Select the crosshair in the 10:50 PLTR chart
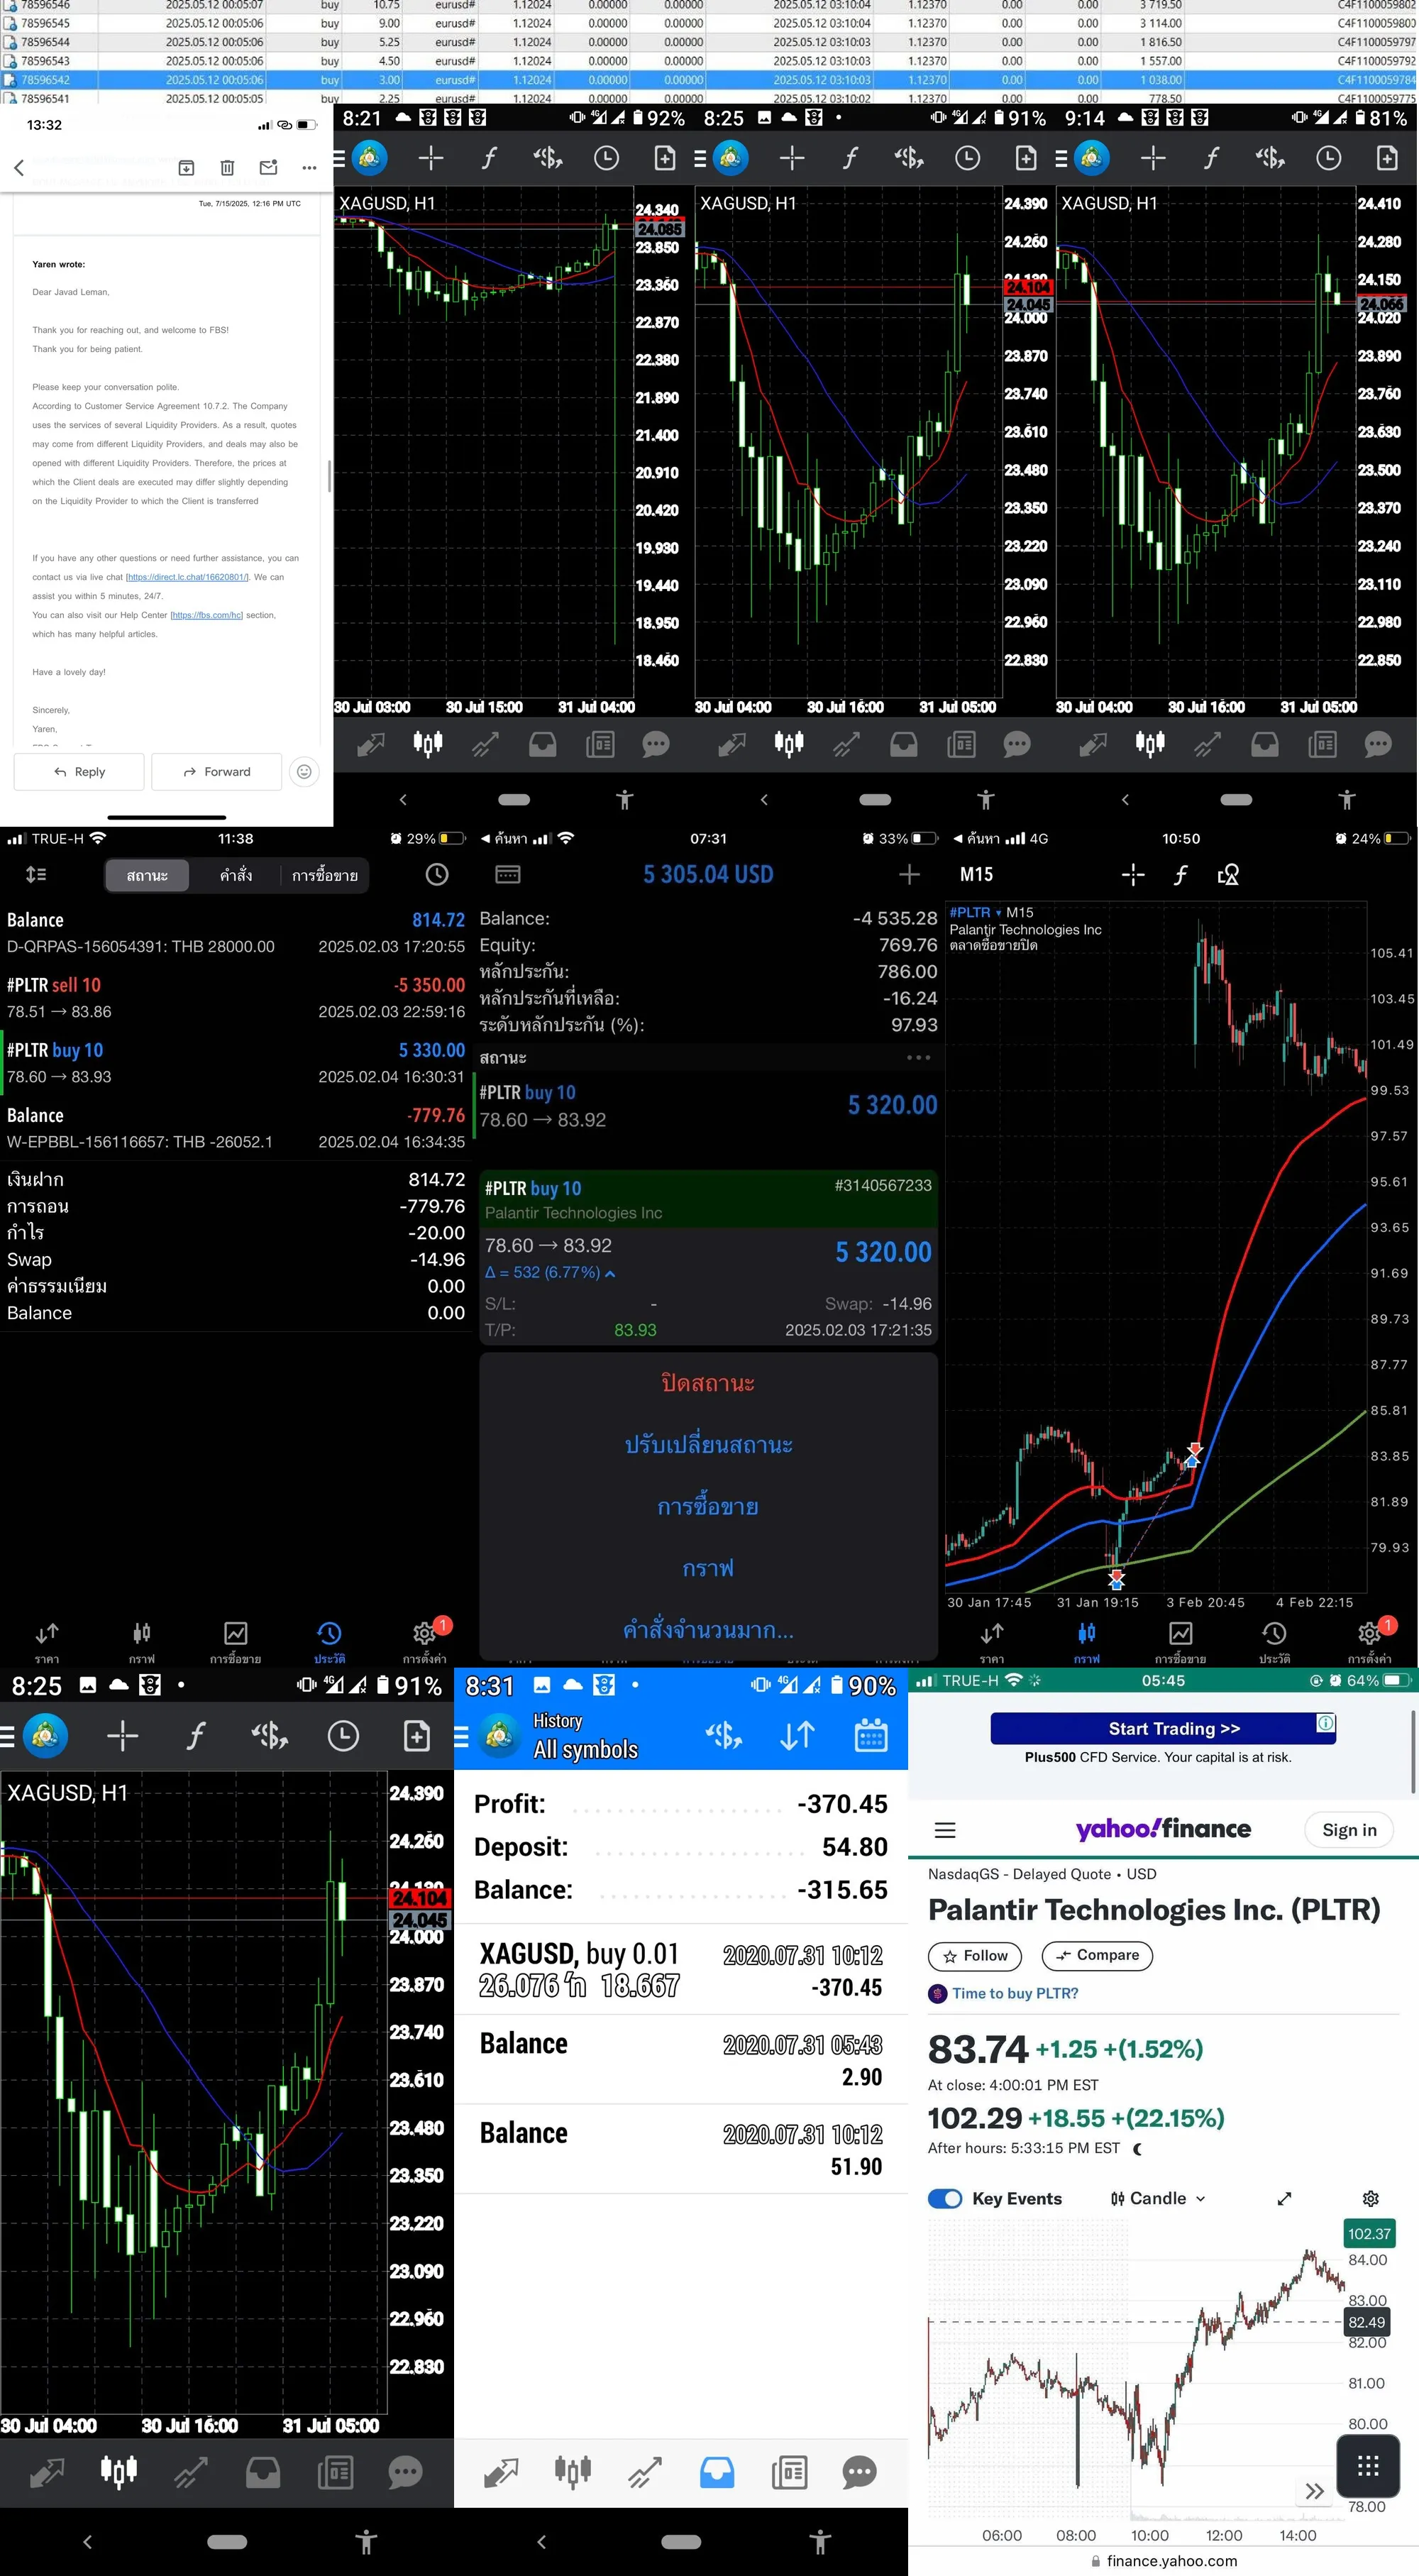The image size is (1419, 2576). pos(1133,875)
